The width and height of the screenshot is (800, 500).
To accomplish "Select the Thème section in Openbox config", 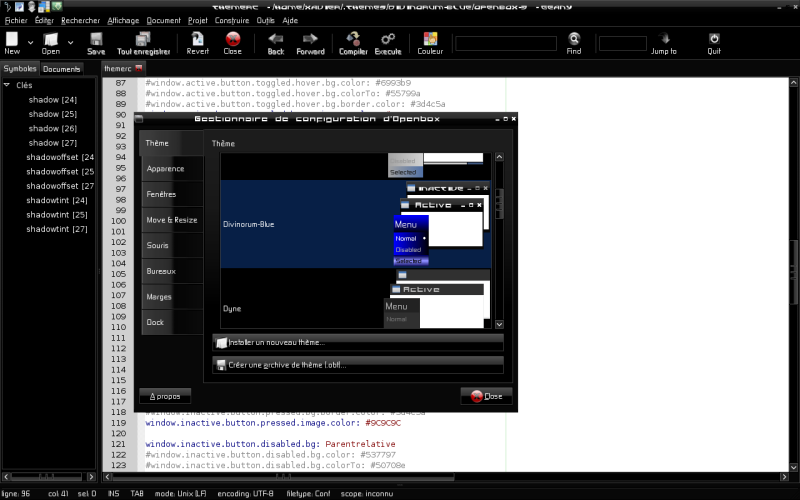I will (x=171, y=143).
